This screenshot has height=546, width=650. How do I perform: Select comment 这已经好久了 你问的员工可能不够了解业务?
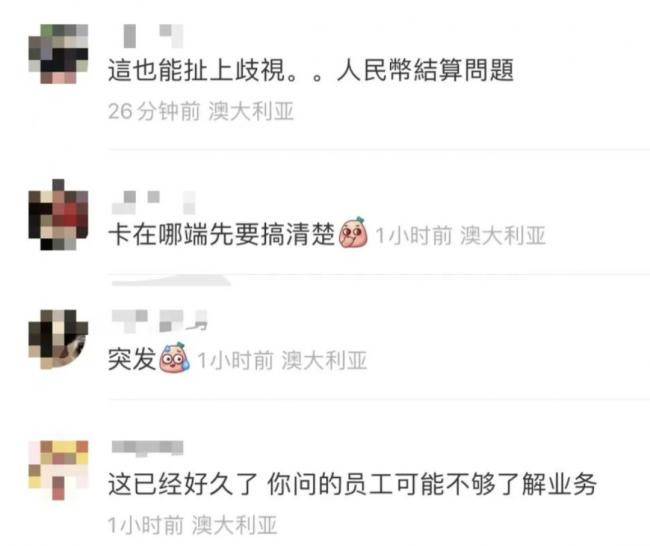352,483
